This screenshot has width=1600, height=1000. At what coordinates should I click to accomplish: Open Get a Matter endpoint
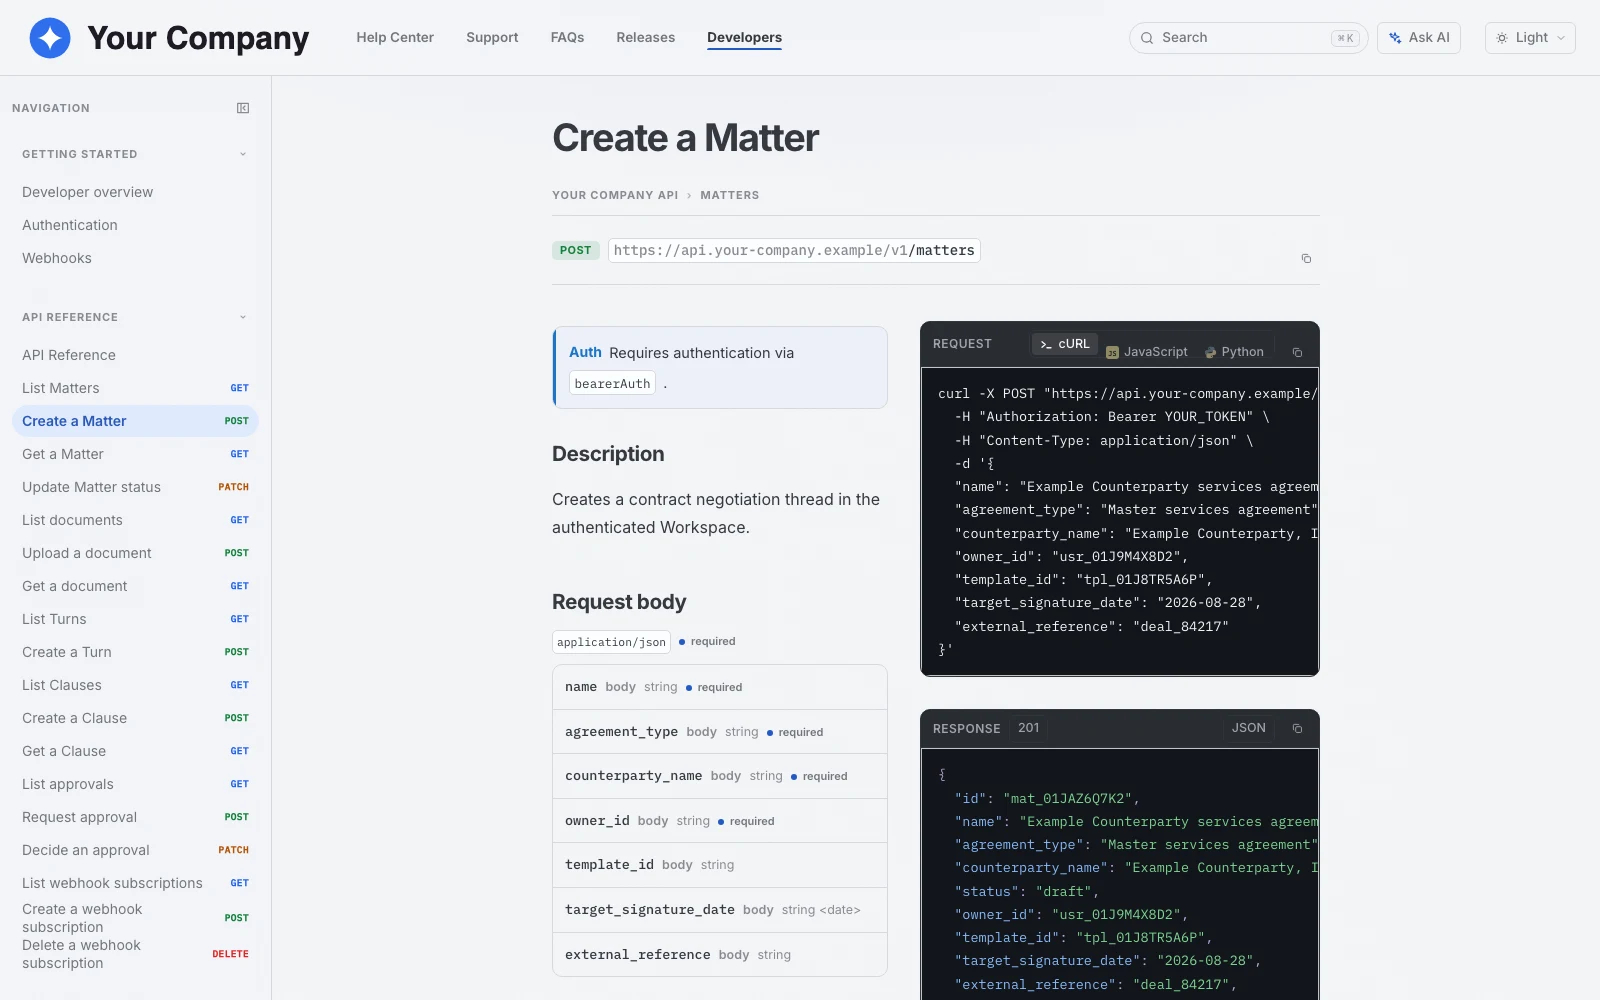135,454
